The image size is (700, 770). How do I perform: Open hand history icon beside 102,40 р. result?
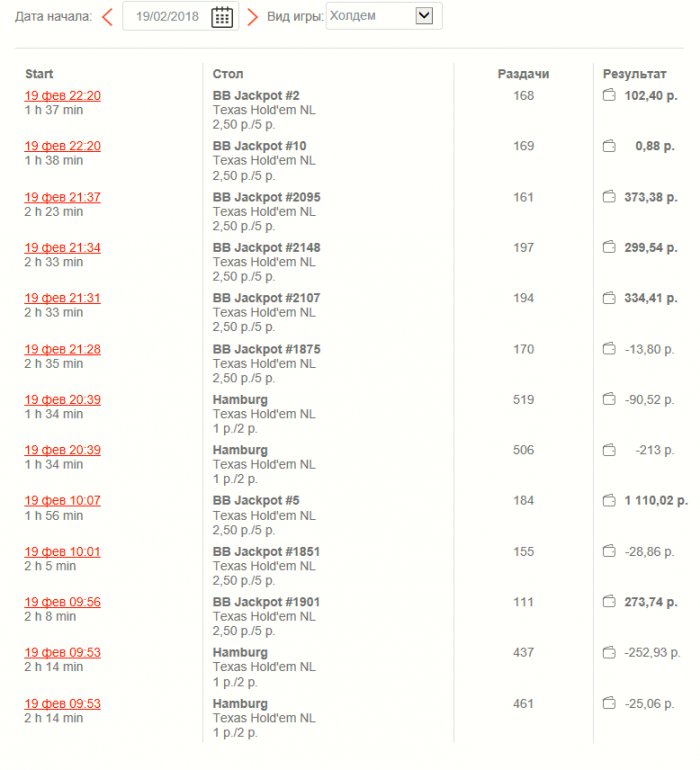608,96
